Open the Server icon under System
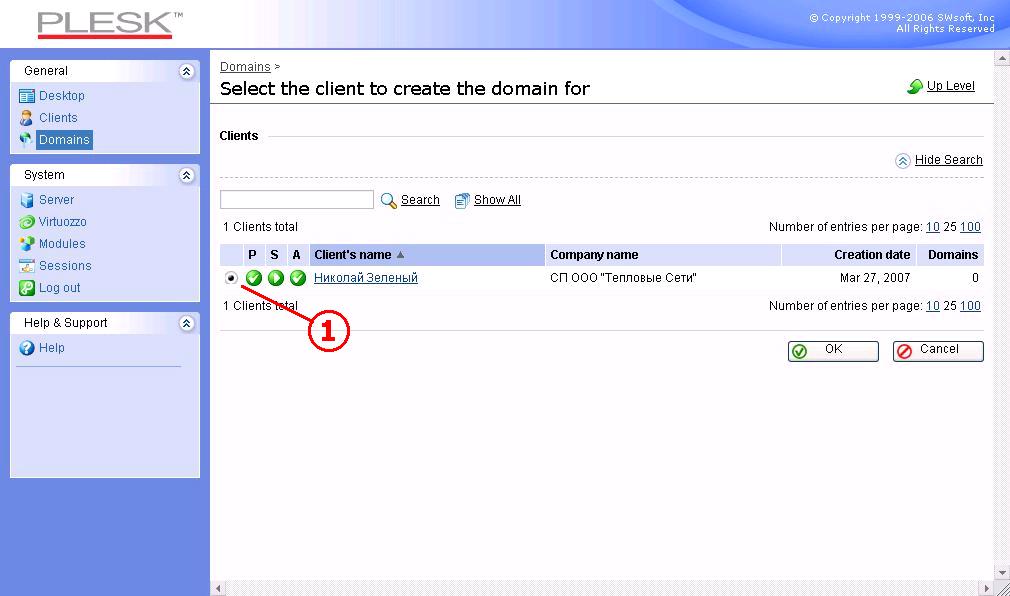The height and width of the screenshot is (596, 1010). [27, 200]
